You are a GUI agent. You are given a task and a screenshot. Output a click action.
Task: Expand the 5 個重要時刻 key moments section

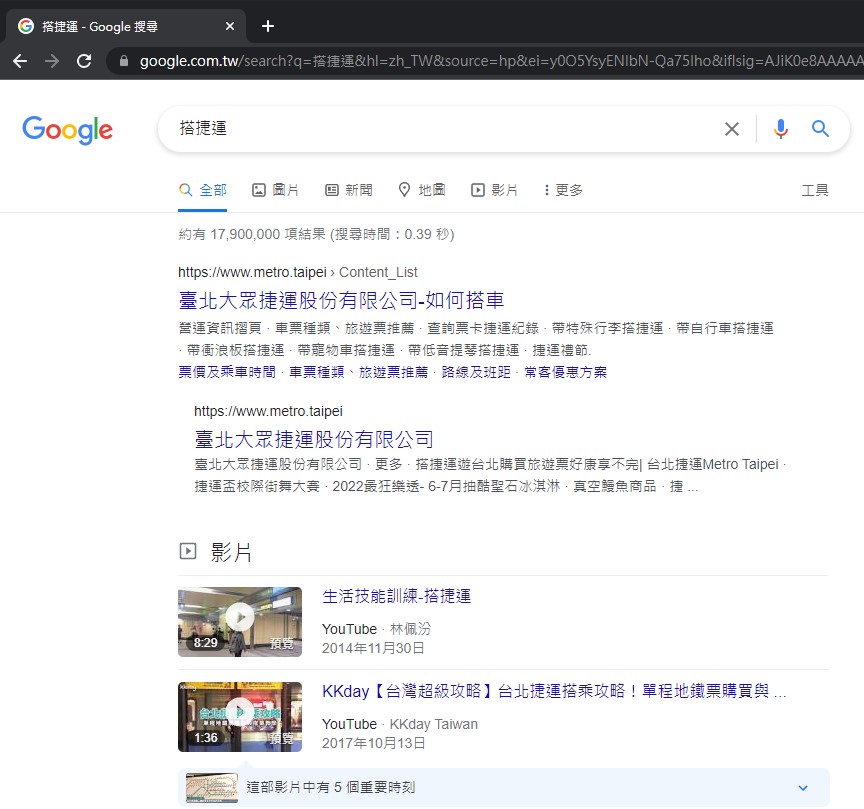[802, 787]
